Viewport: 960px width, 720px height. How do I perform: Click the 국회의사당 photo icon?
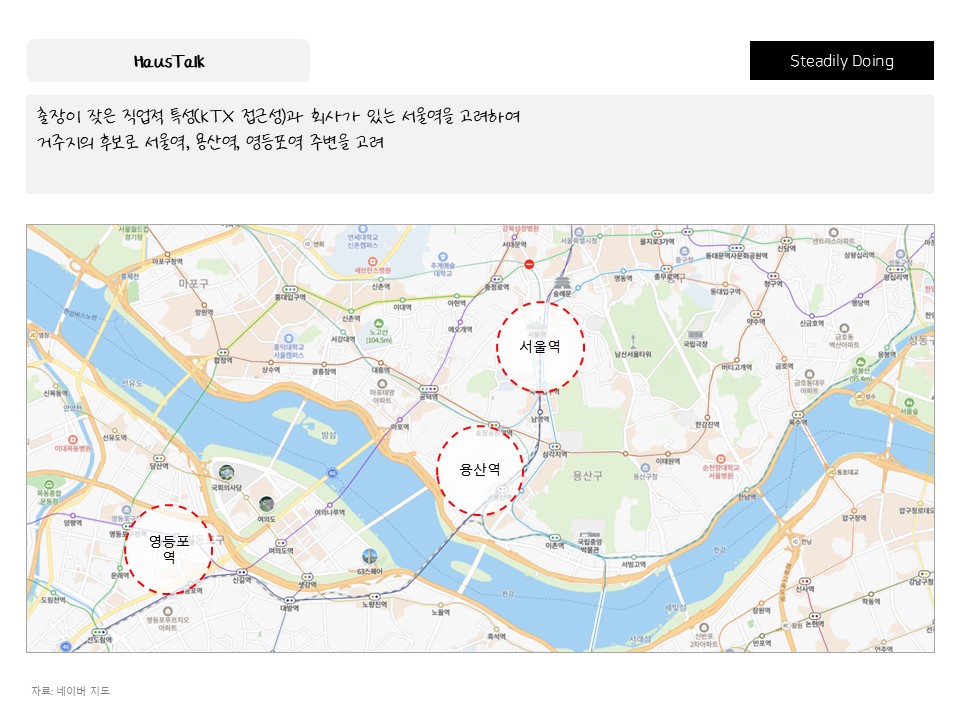(227, 472)
